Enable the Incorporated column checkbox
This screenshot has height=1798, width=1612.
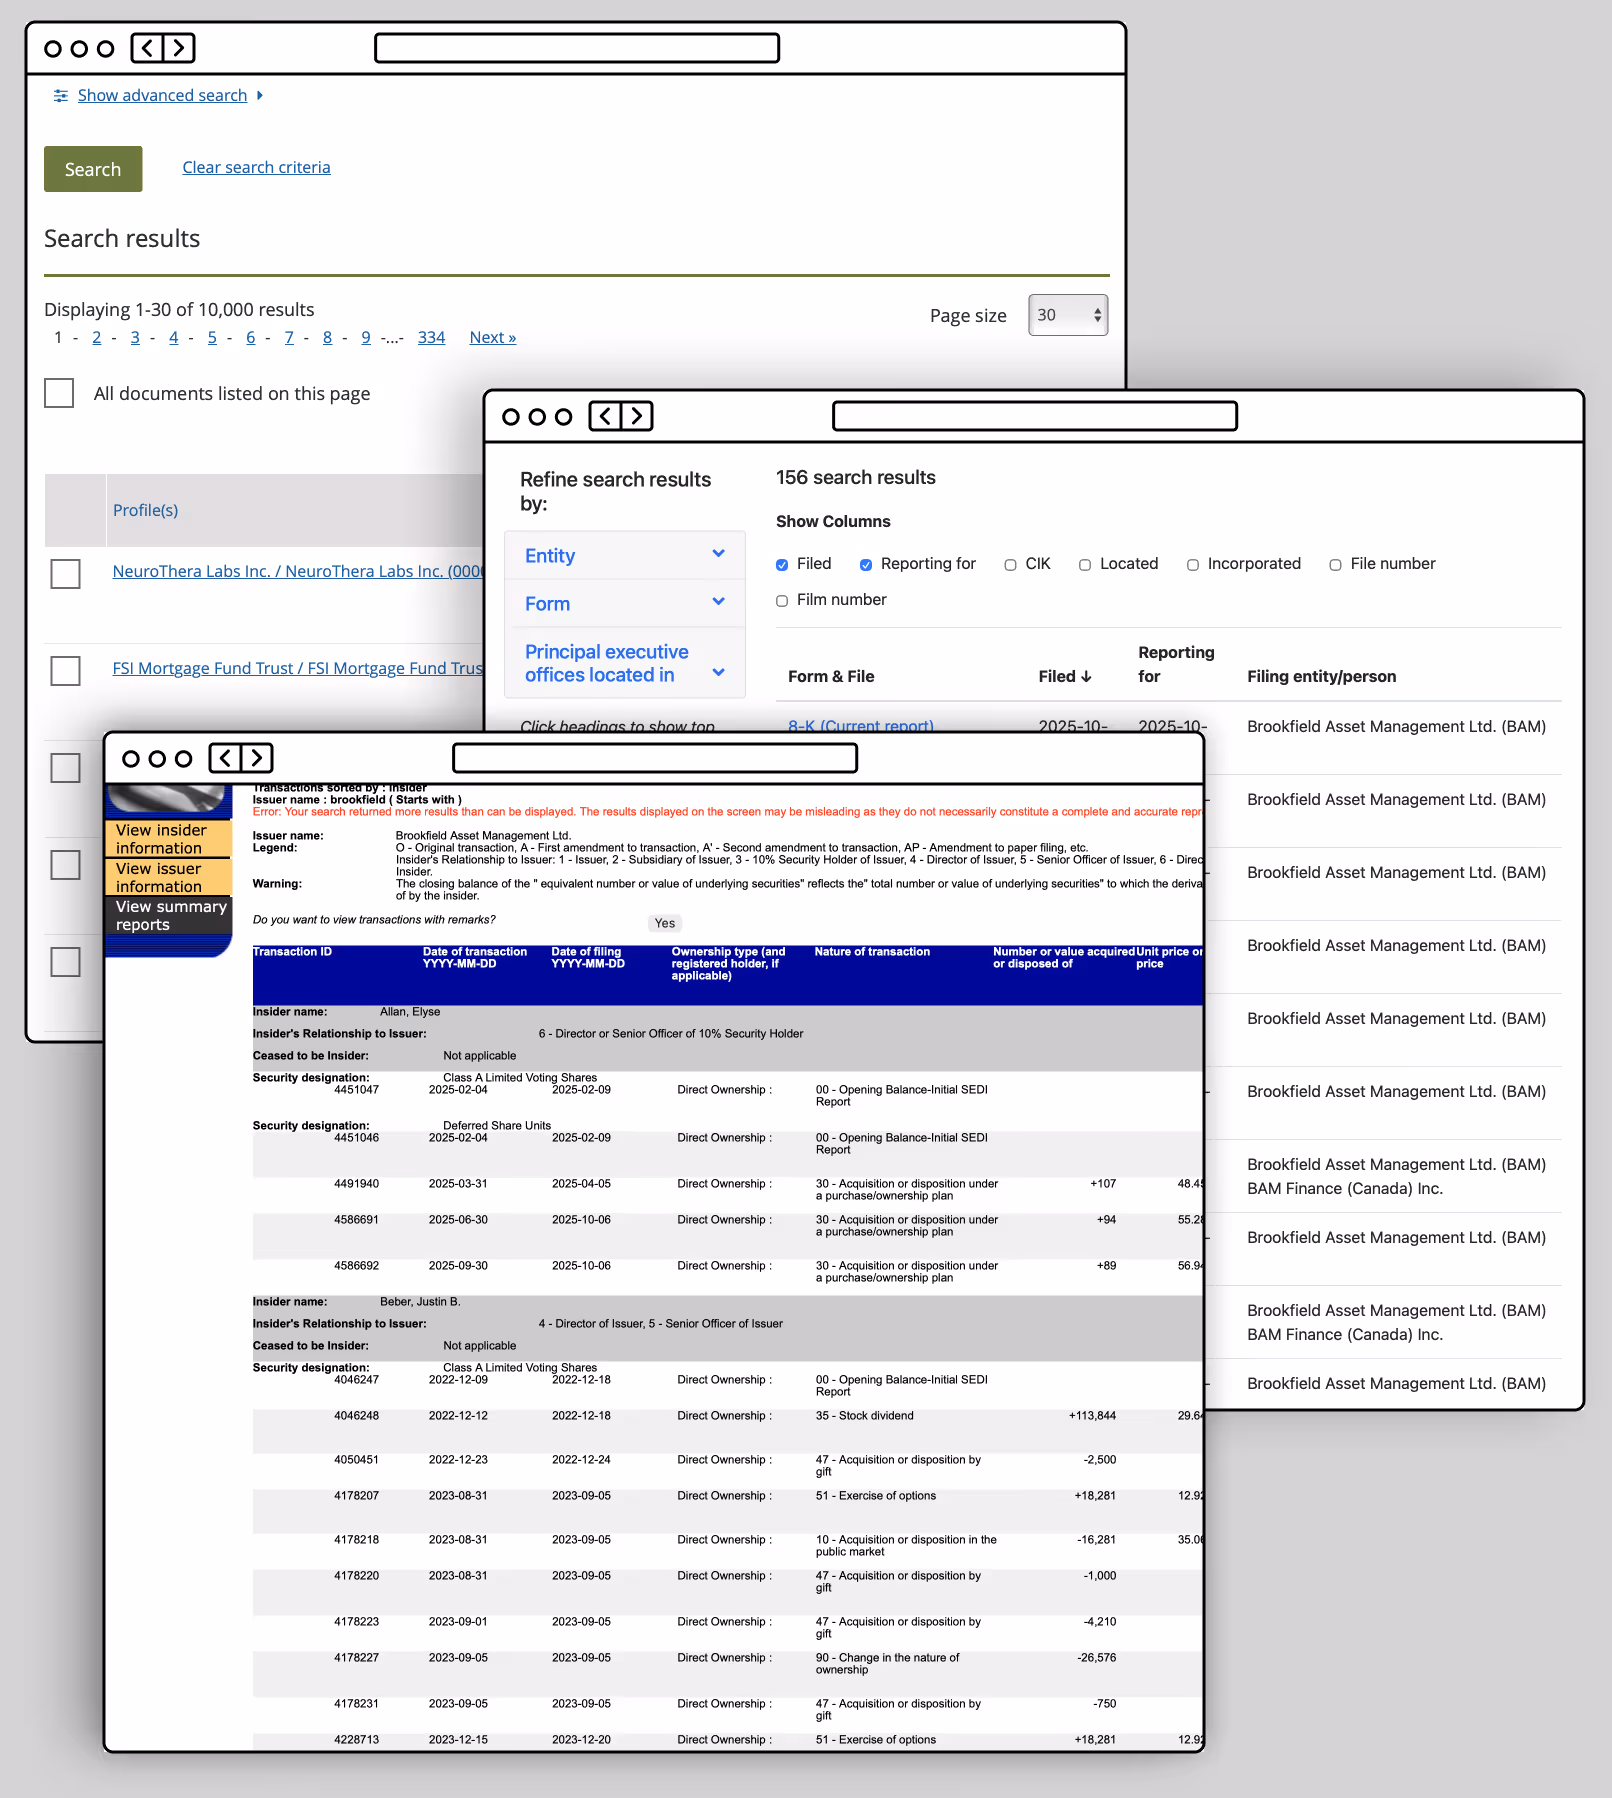[x=1193, y=565]
